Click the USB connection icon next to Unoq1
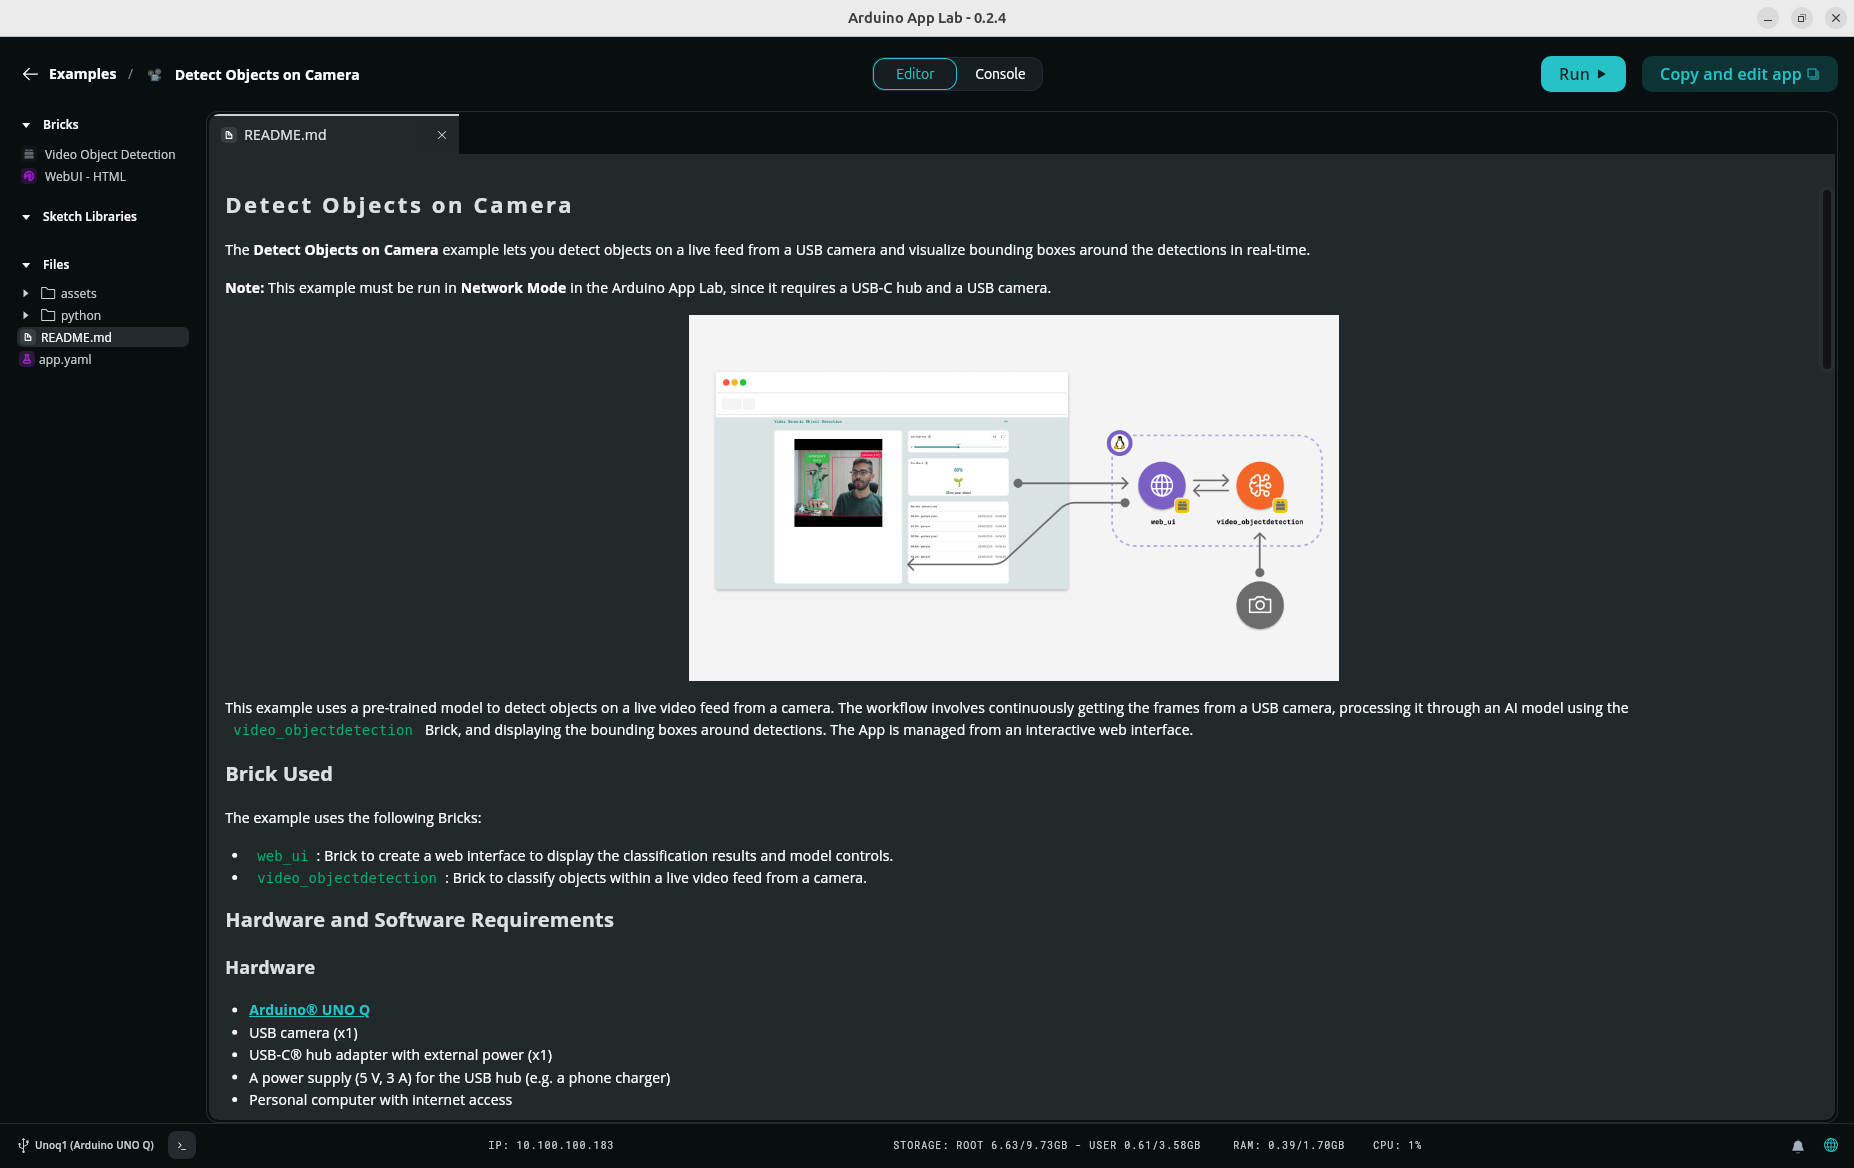This screenshot has width=1854, height=1168. tap(23, 1145)
